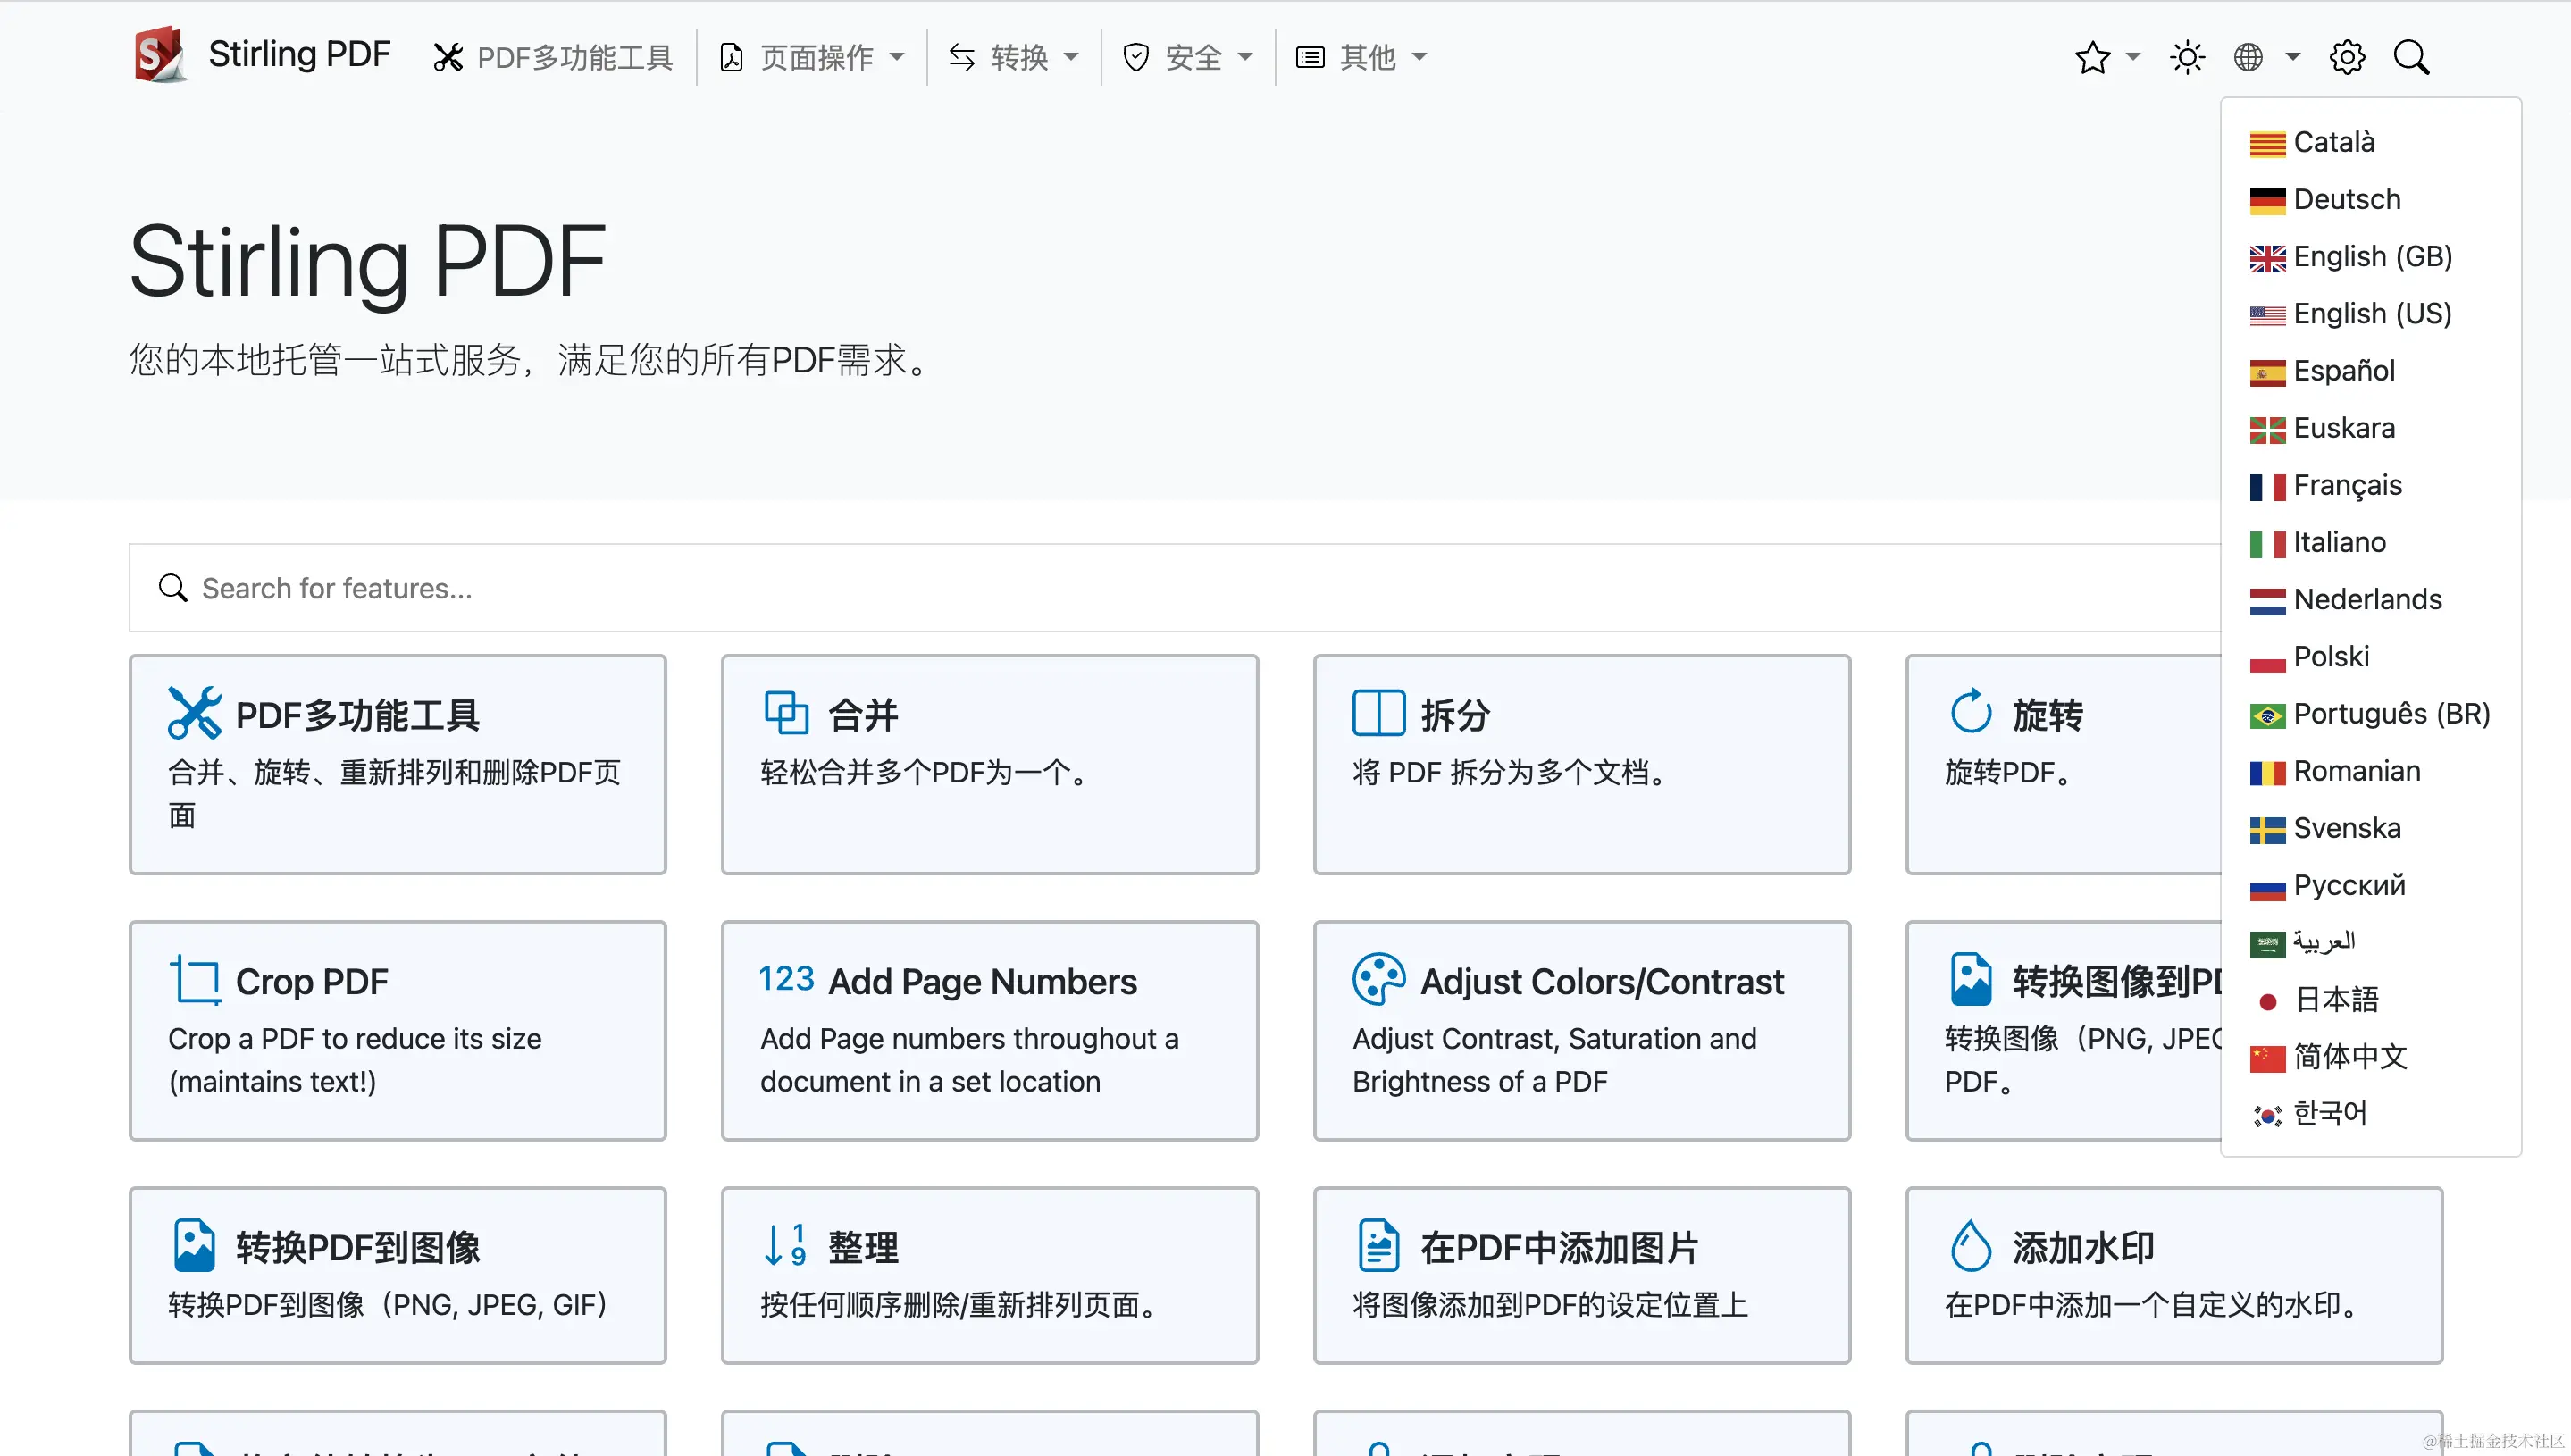Screen dimensions: 2571x1456
Task: Click '轻松合并多个PDF为一个。' description text
Action: point(926,772)
